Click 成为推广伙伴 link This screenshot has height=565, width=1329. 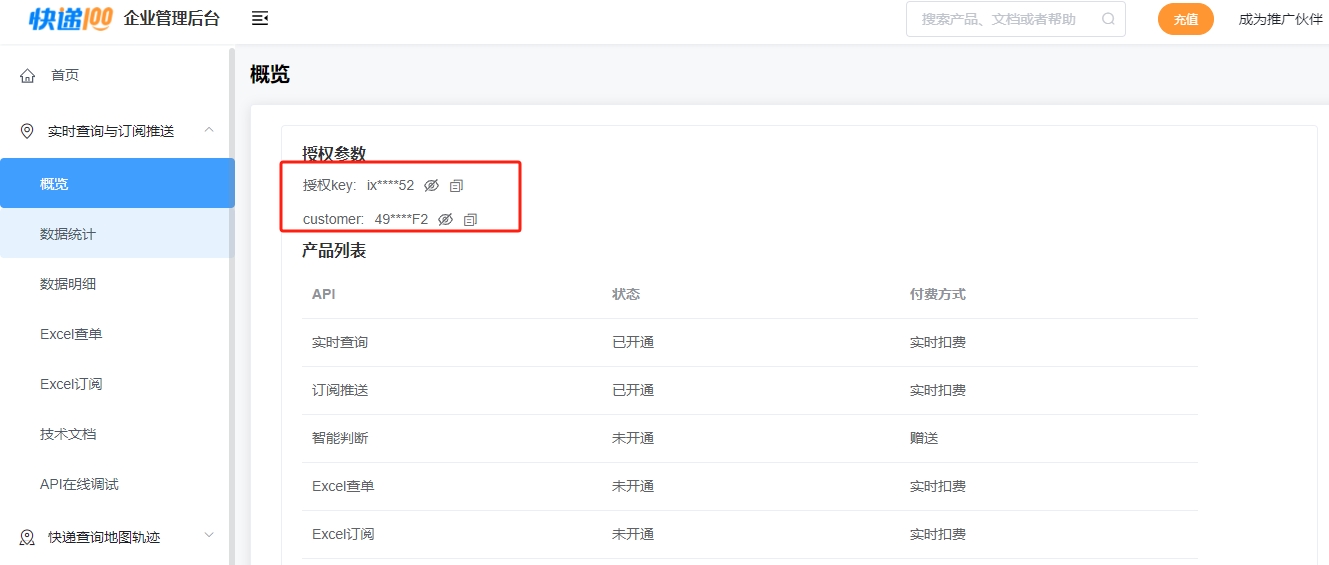(1281, 19)
